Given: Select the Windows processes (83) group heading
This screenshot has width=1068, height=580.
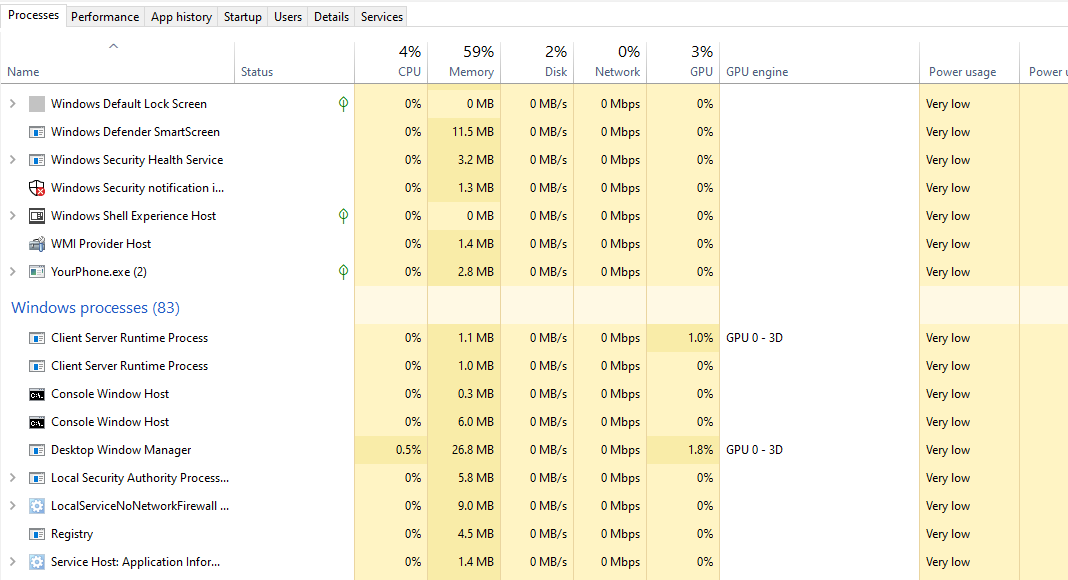Looking at the screenshot, I should 95,308.
